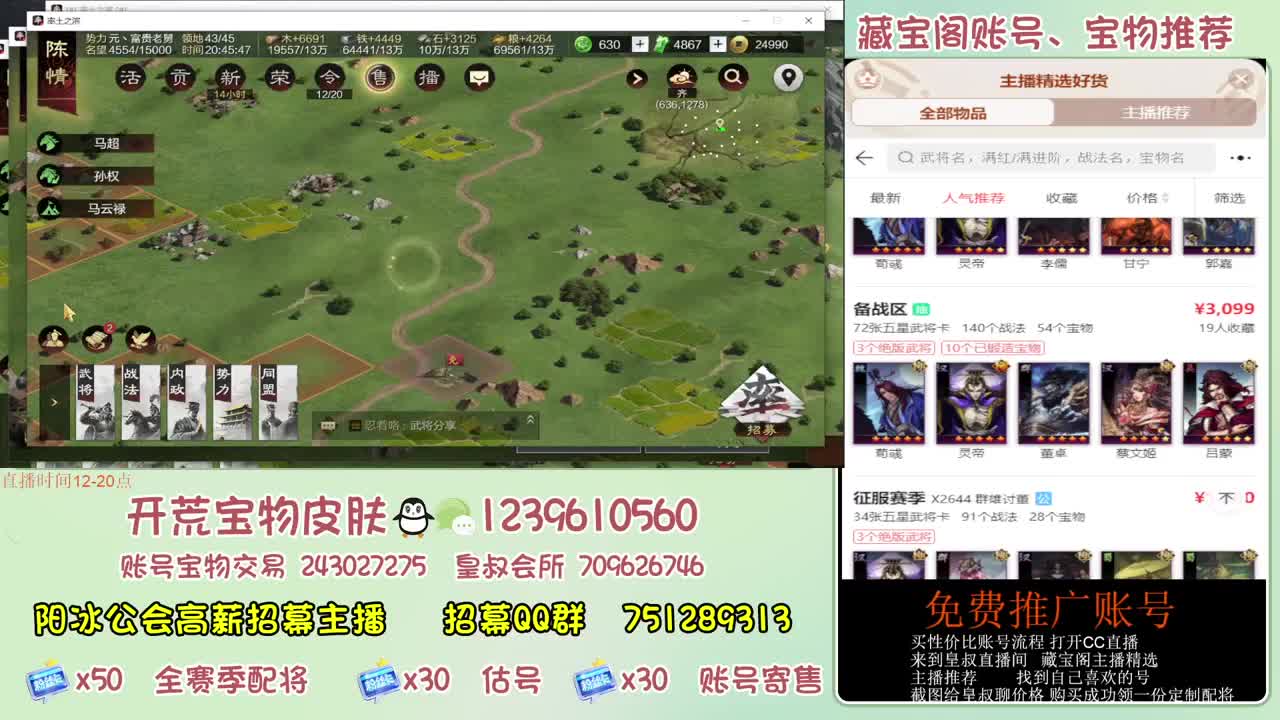1280x720 pixels.
Task: Click the 3个绝版武将 tag under 征服赛季
Action: click(x=894, y=537)
